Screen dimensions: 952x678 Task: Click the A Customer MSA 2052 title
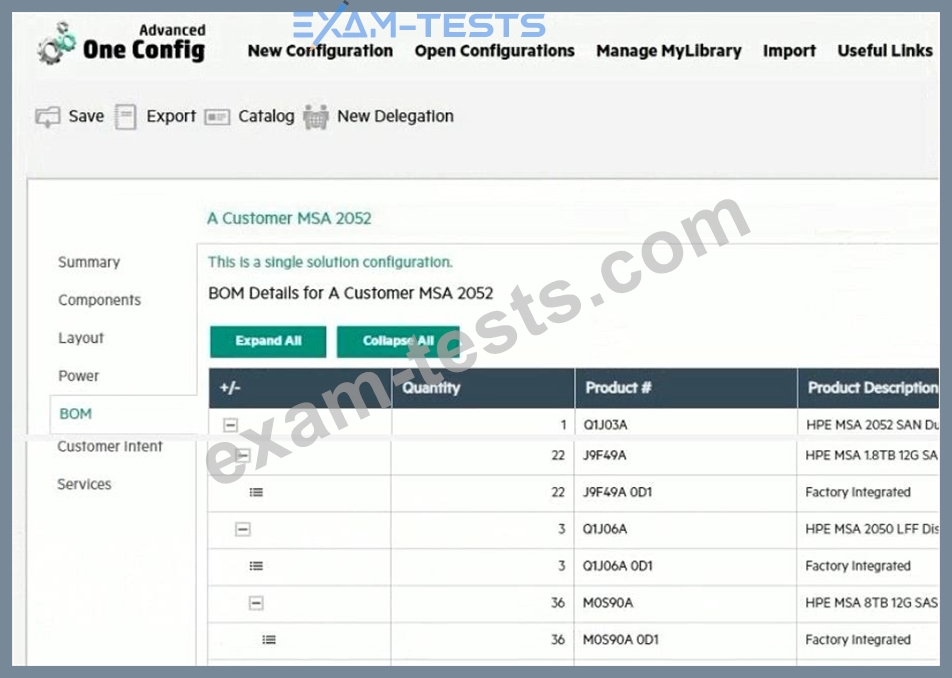(x=289, y=219)
